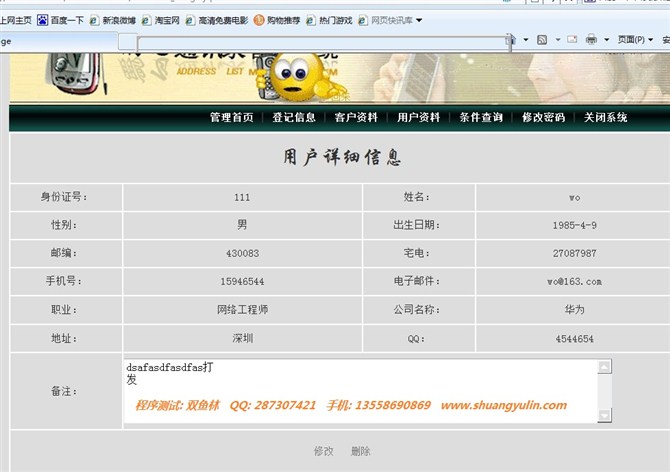This screenshot has height=472, width=670.
Task: Click the email value wo@163.com
Action: (574, 281)
